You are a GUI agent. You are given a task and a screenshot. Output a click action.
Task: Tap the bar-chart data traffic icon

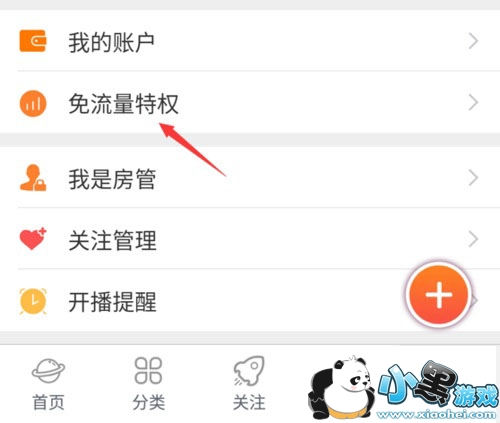(33, 104)
